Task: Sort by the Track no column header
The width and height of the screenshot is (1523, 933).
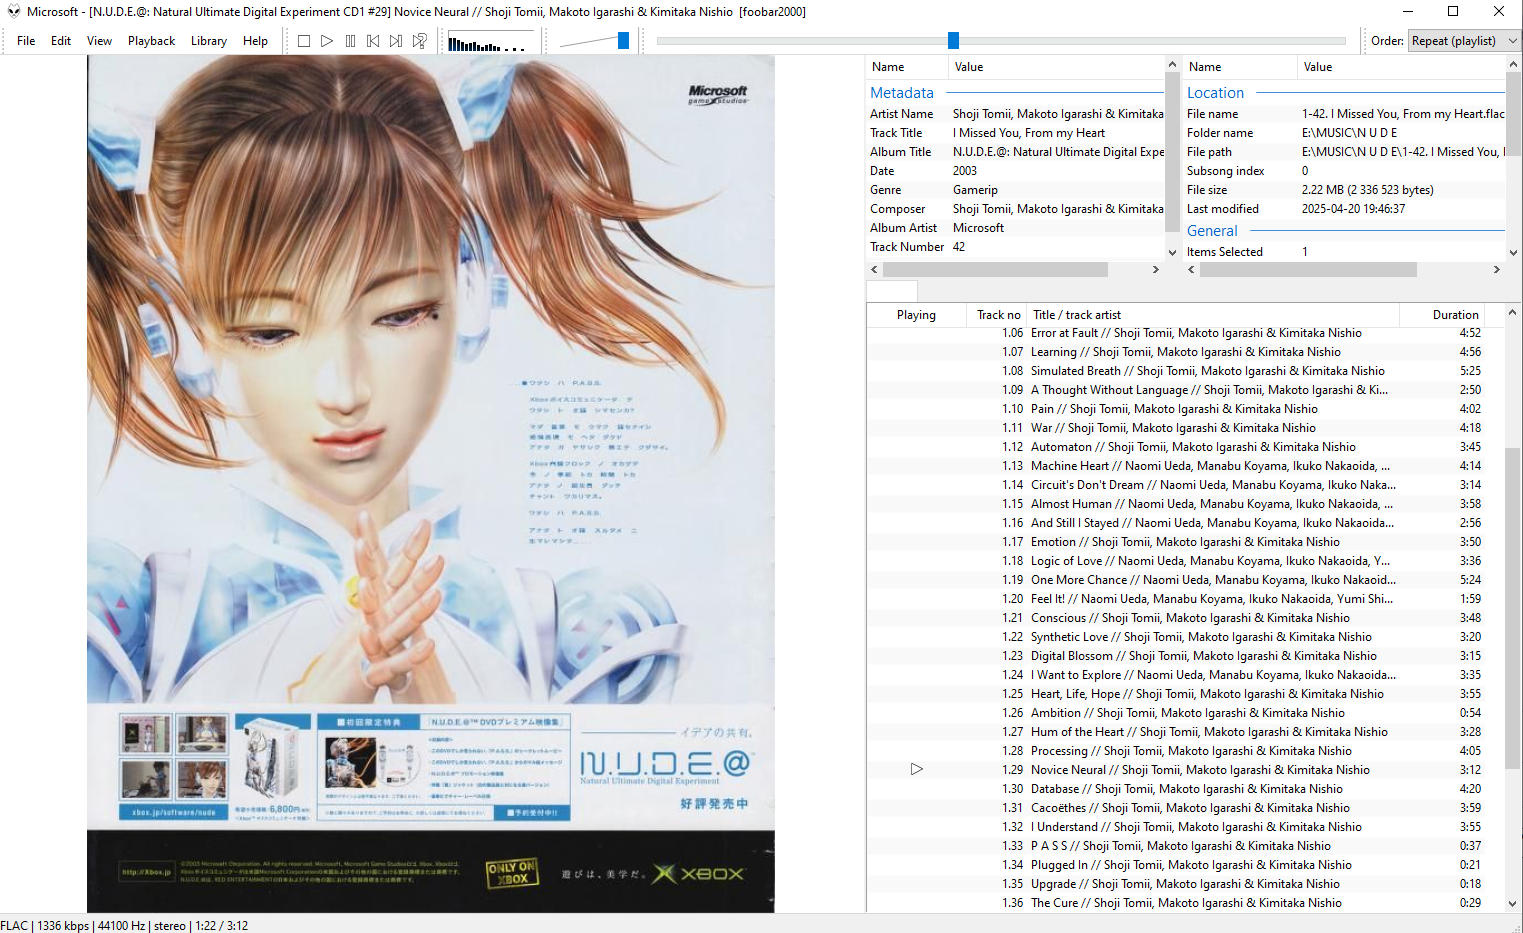Action: pyautogui.click(x=998, y=315)
